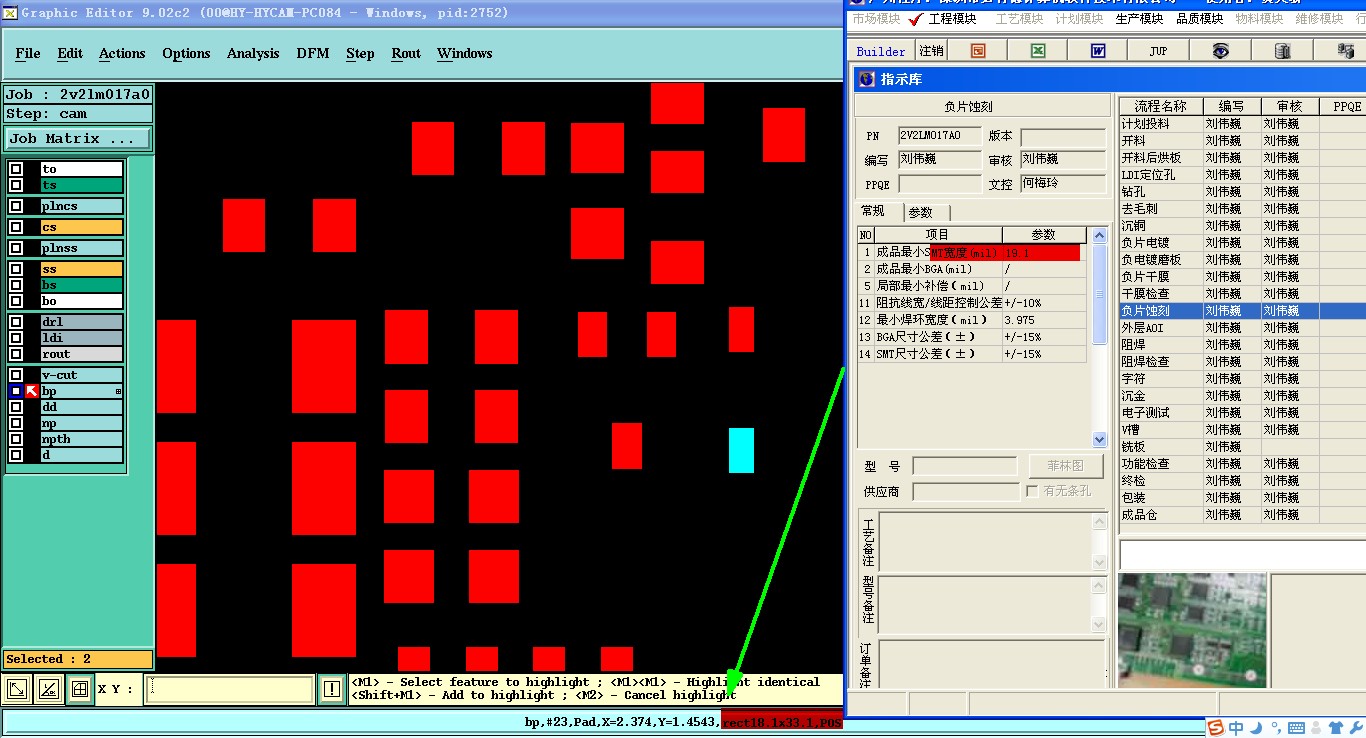The width and height of the screenshot is (1366, 738).
Task: Open the Actions menu
Action: [122, 53]
